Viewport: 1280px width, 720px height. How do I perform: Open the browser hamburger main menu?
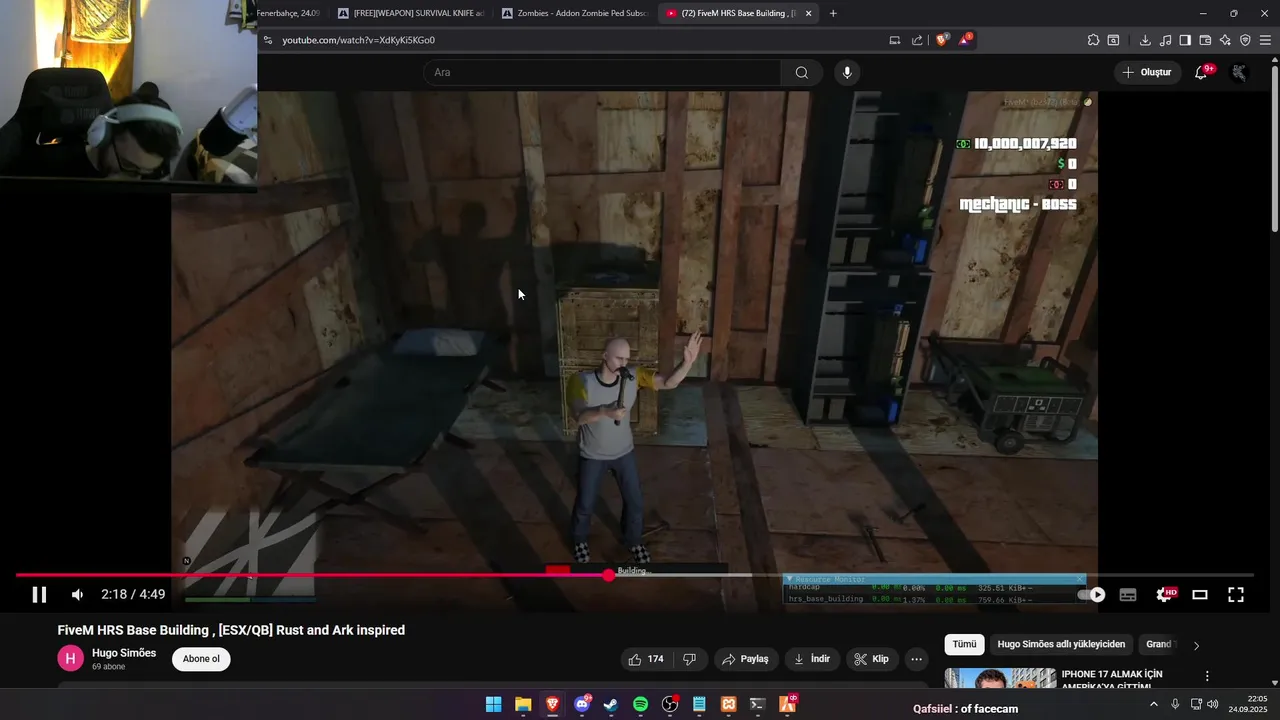click(x=1265, y=40)
